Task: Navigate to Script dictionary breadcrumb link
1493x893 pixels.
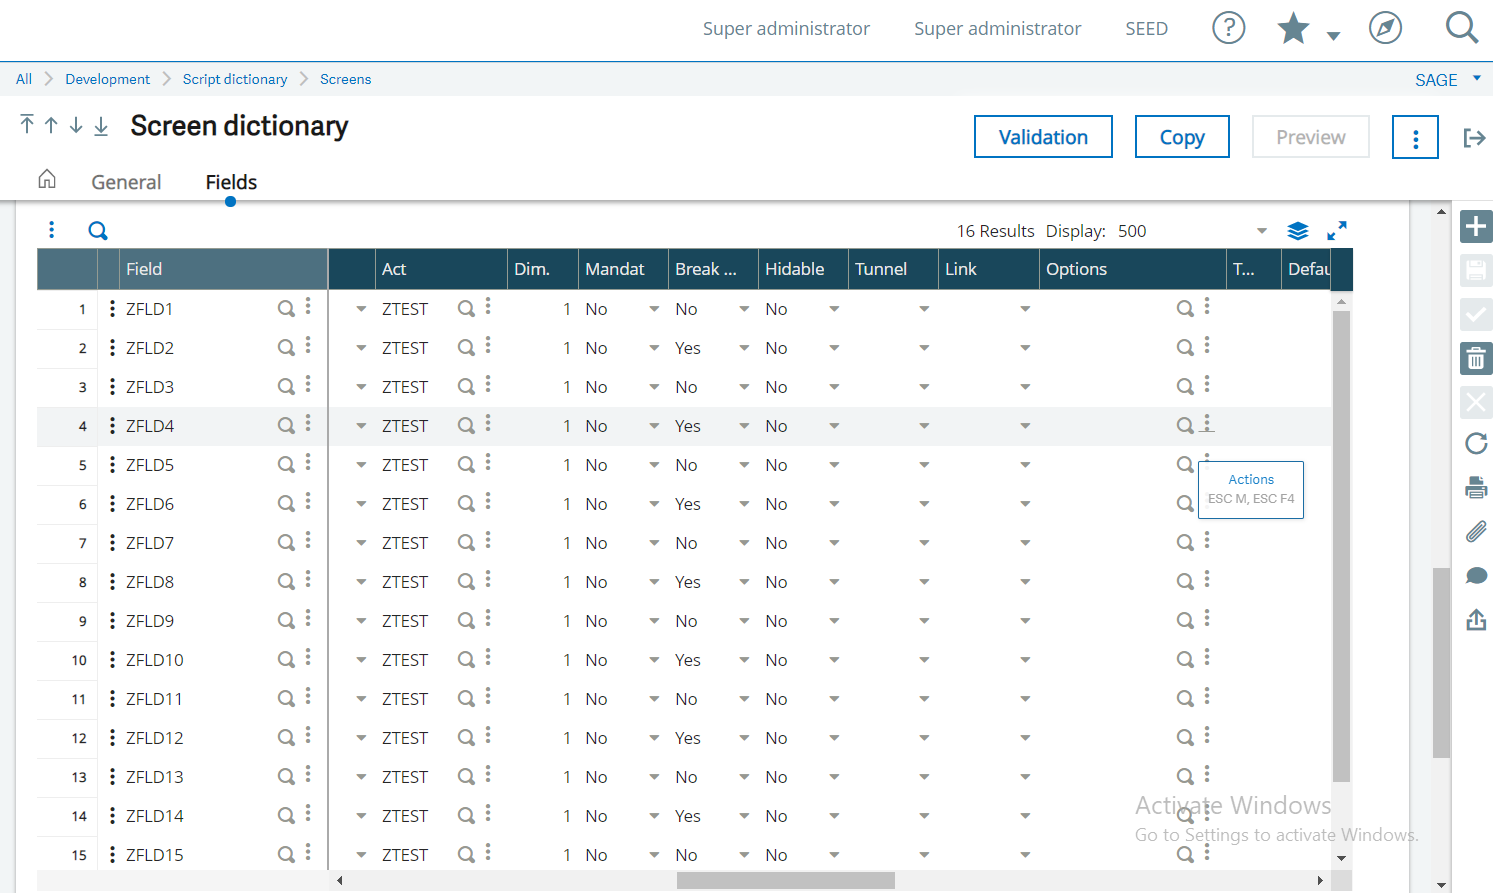Action: (235, 79)
